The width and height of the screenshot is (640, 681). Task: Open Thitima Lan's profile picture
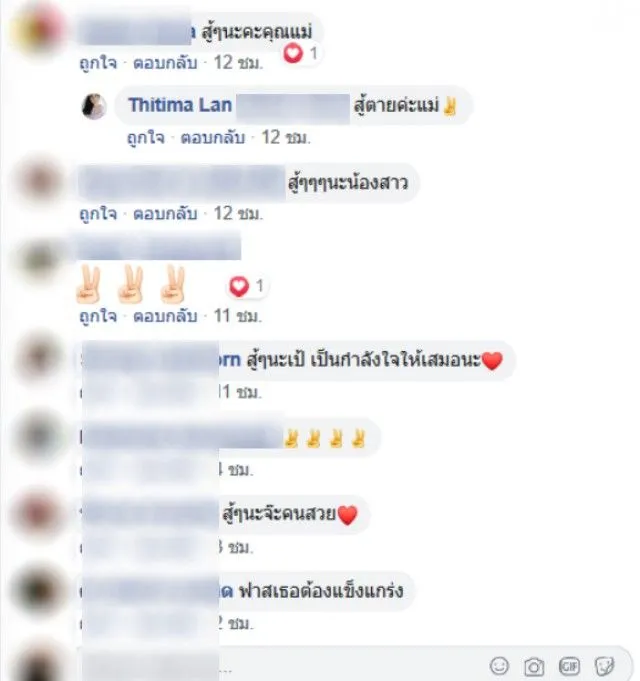[94, 106]
